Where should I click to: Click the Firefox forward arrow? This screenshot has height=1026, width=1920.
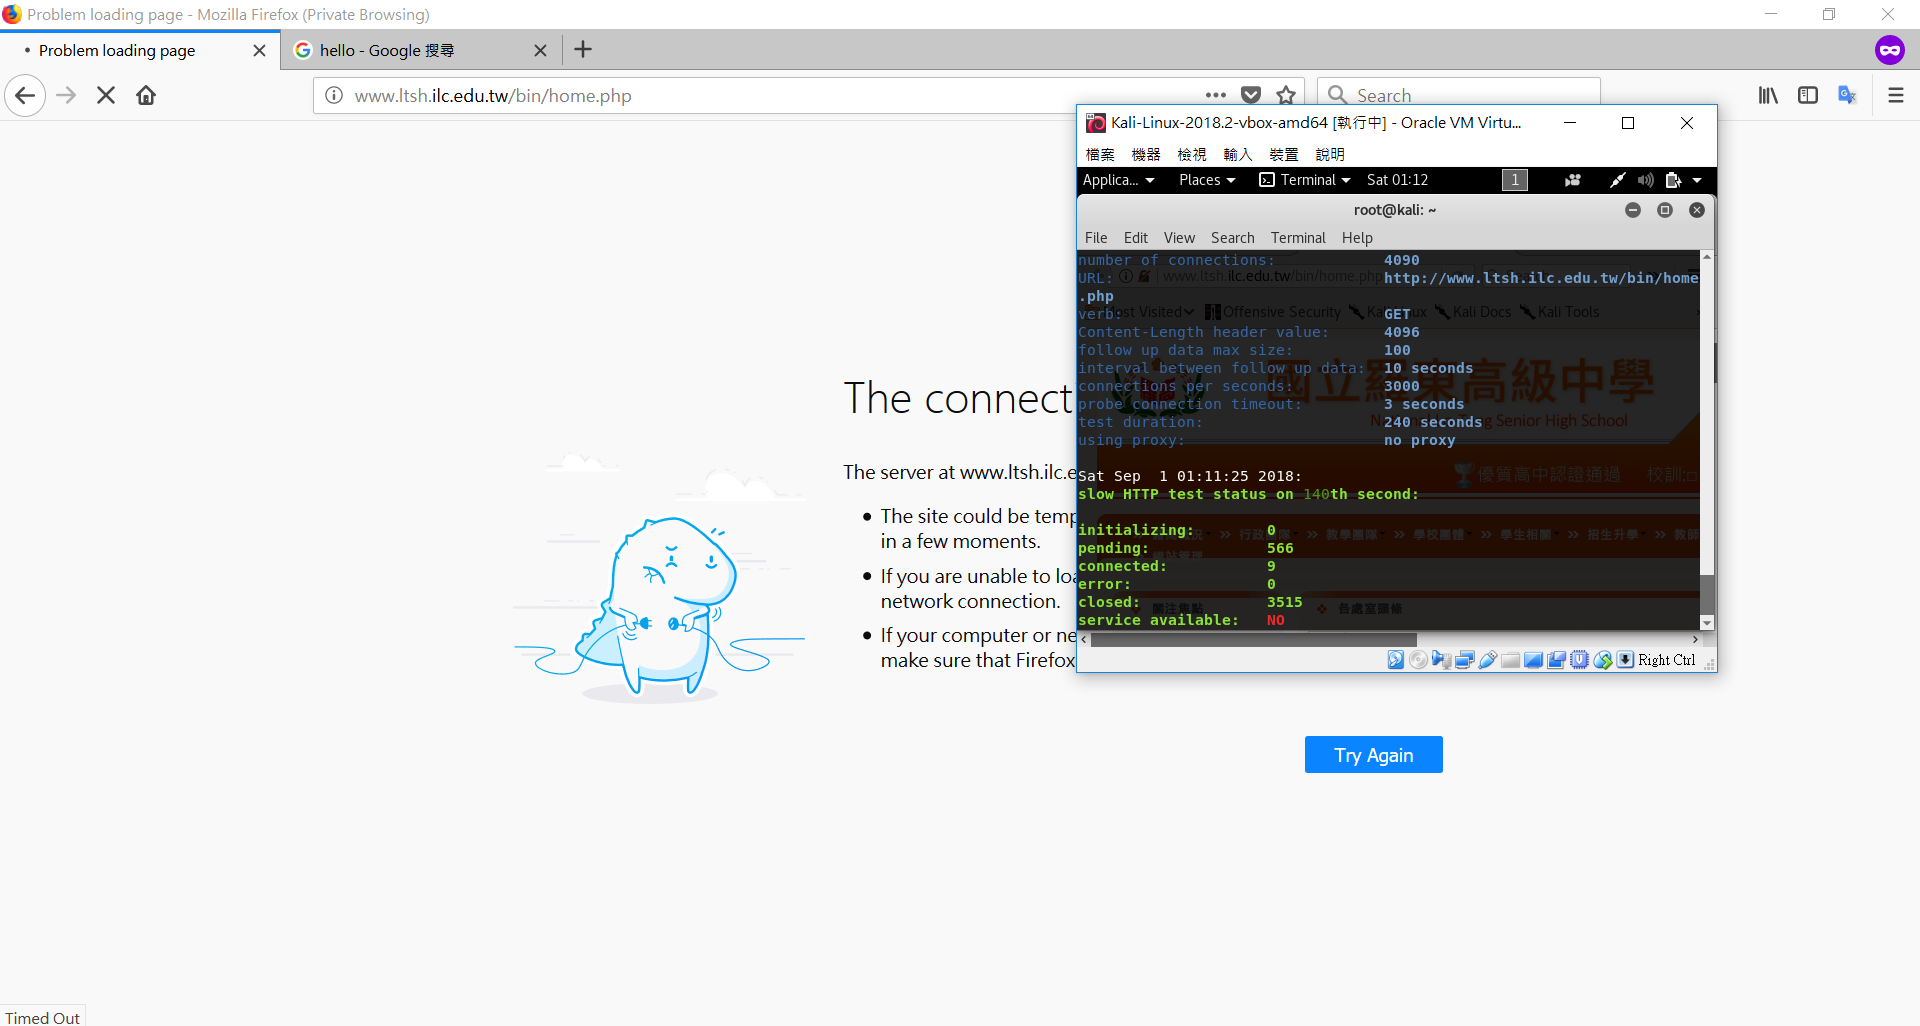coord(66,95)
